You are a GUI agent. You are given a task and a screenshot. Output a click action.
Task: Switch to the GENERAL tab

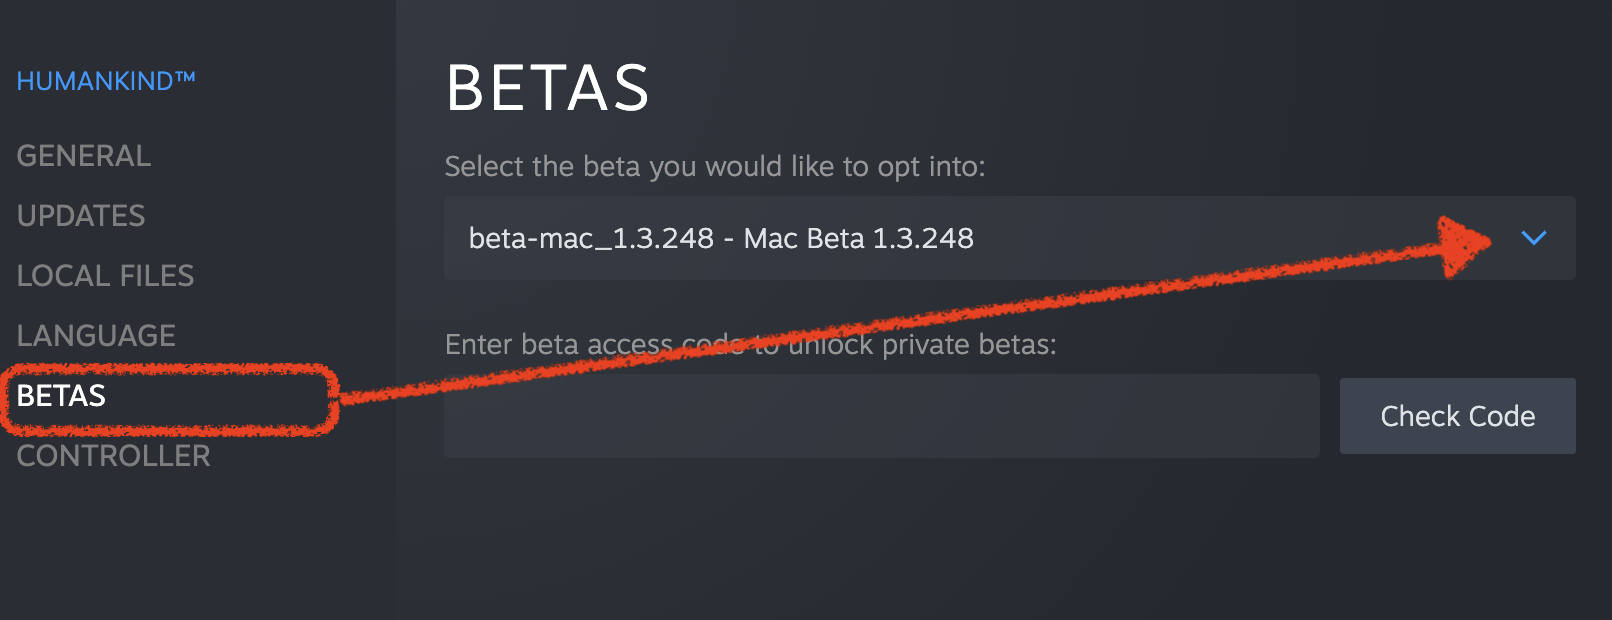84,156
